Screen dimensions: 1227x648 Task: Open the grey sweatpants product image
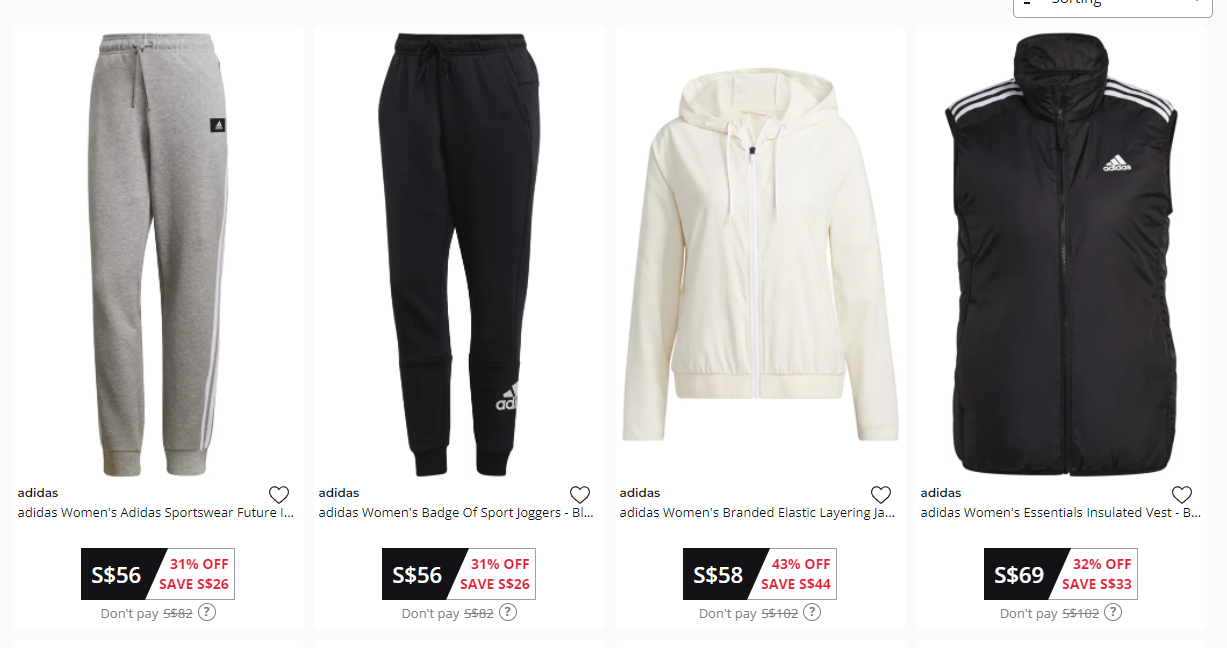coord(158,255)
